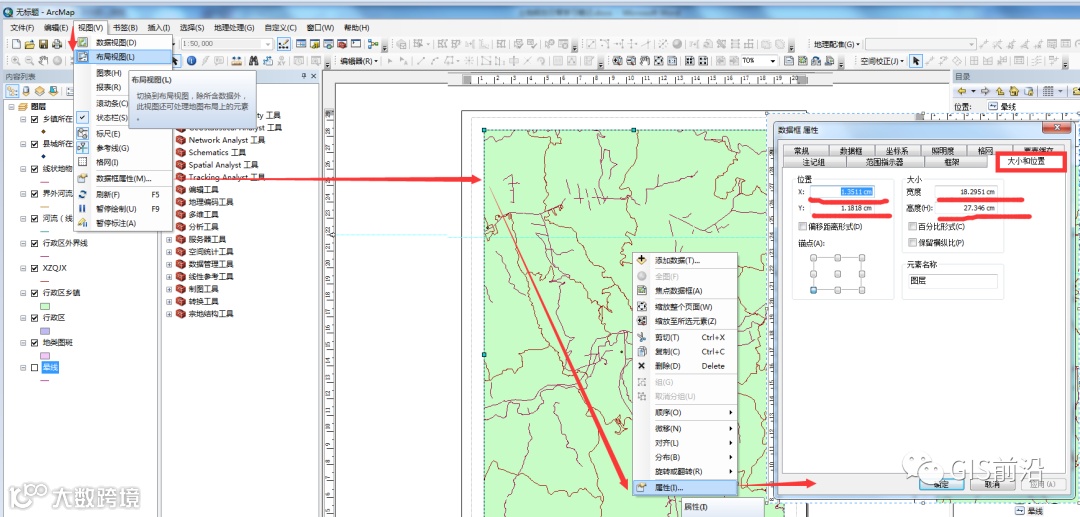Screen dimensions: 1080x517
Task: Open a map document with the folder icon
Action: point(29,44)
